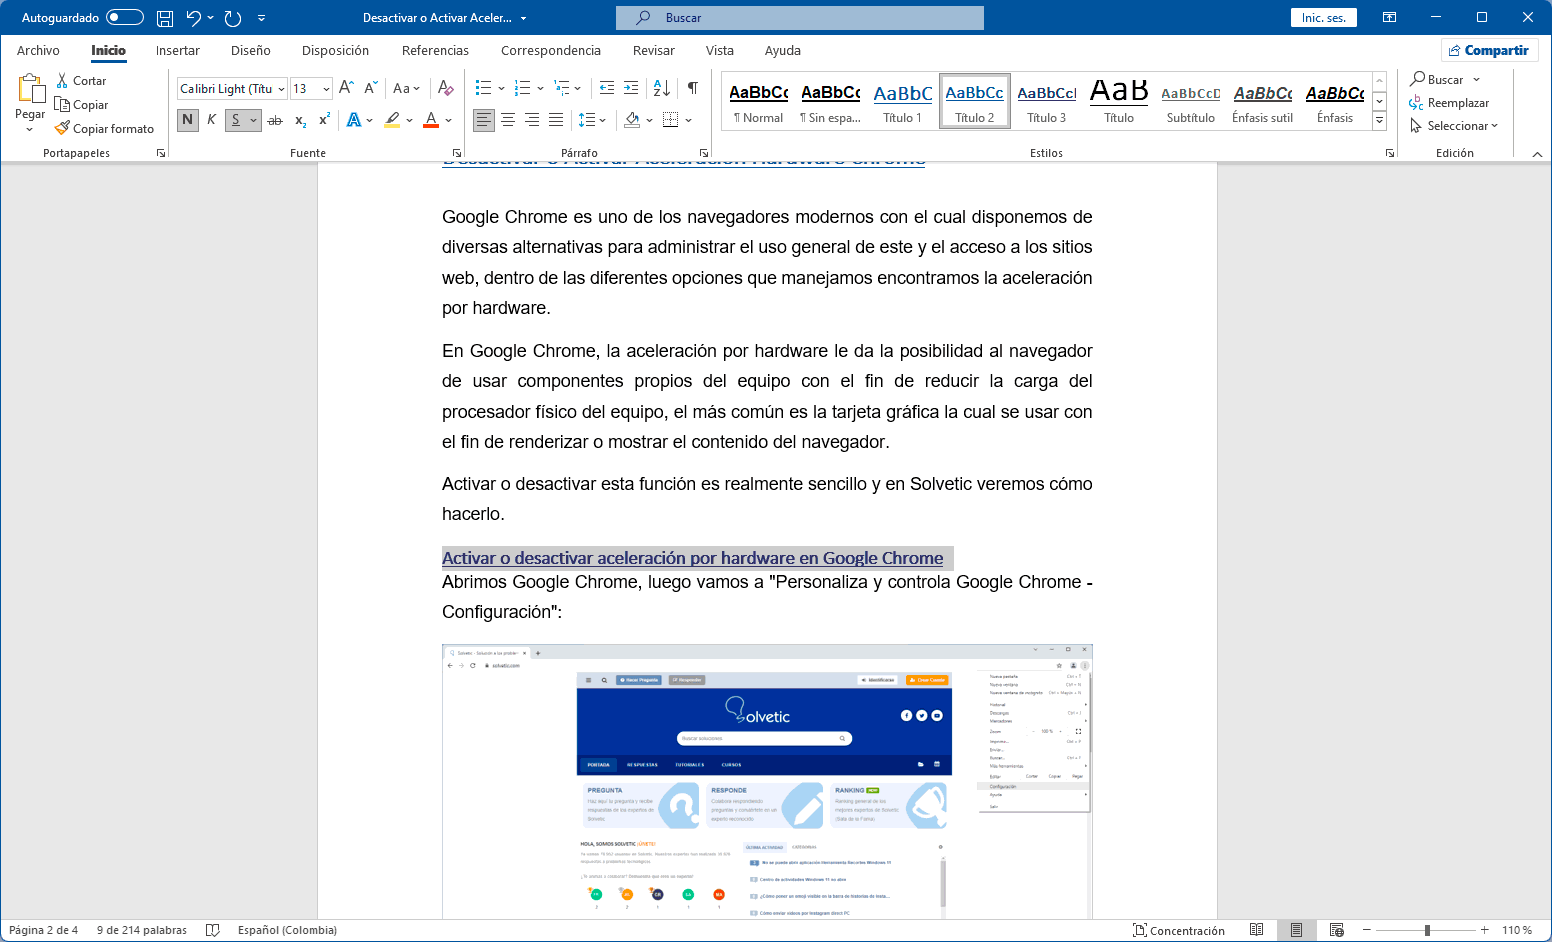Viewport: 1552px width, 942px height.
Task: Cut selection with Cortar
Action: tap(81, 81)
